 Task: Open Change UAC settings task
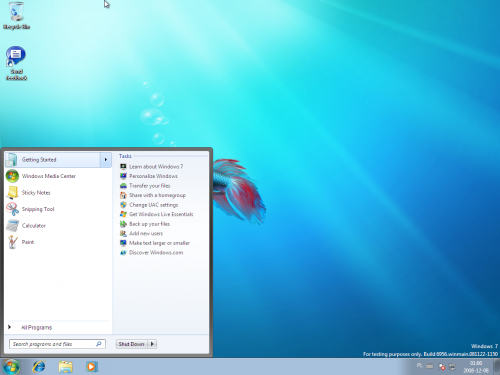pyautogui.click(x=154, y=205)
